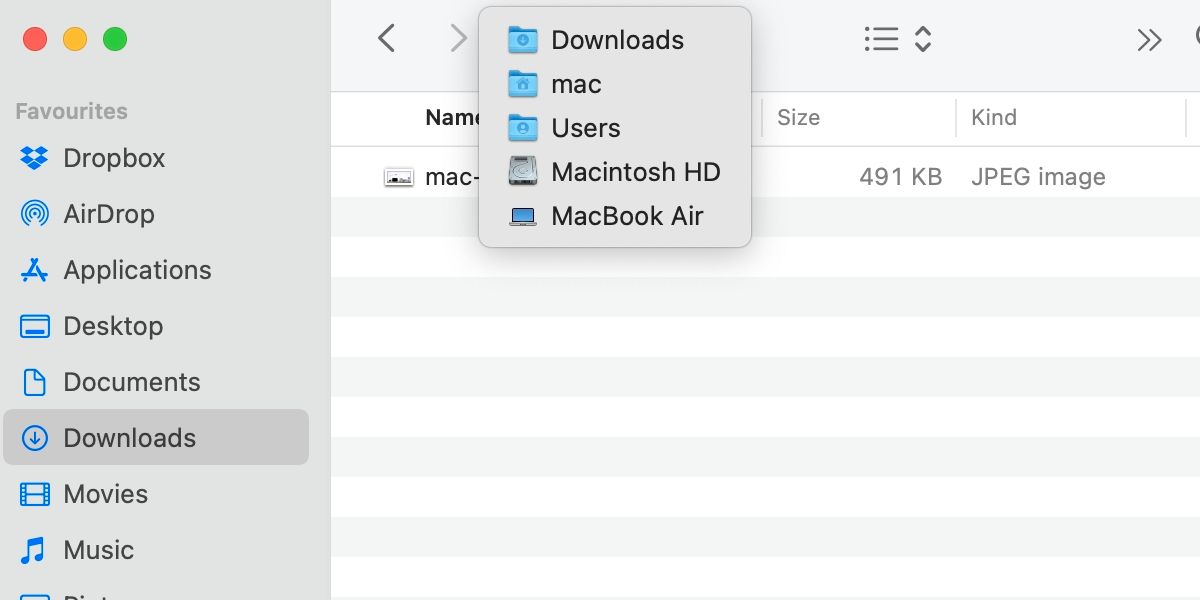Choose Downloads in the path menu
The image size is (1200, 600).
click(615, 40)
